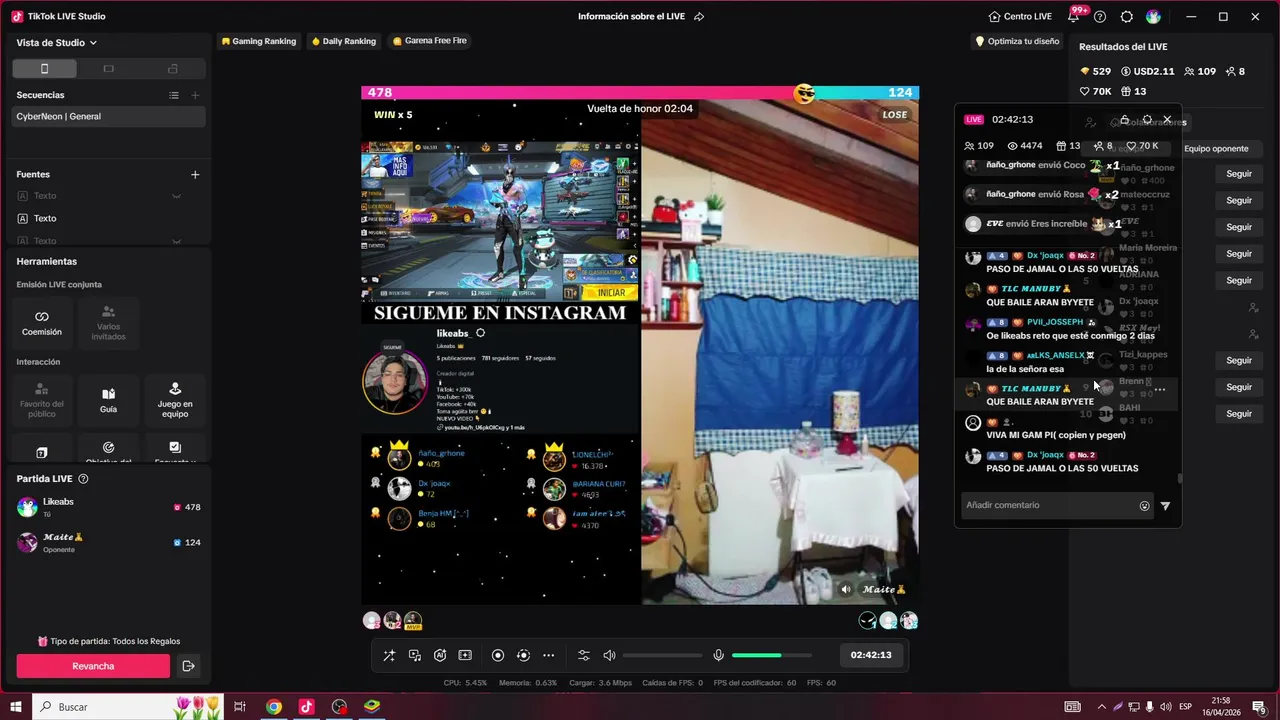The image size is (1280, 720).
Task: Open the Gaming Ranking tab
Action: click(258, 41)
